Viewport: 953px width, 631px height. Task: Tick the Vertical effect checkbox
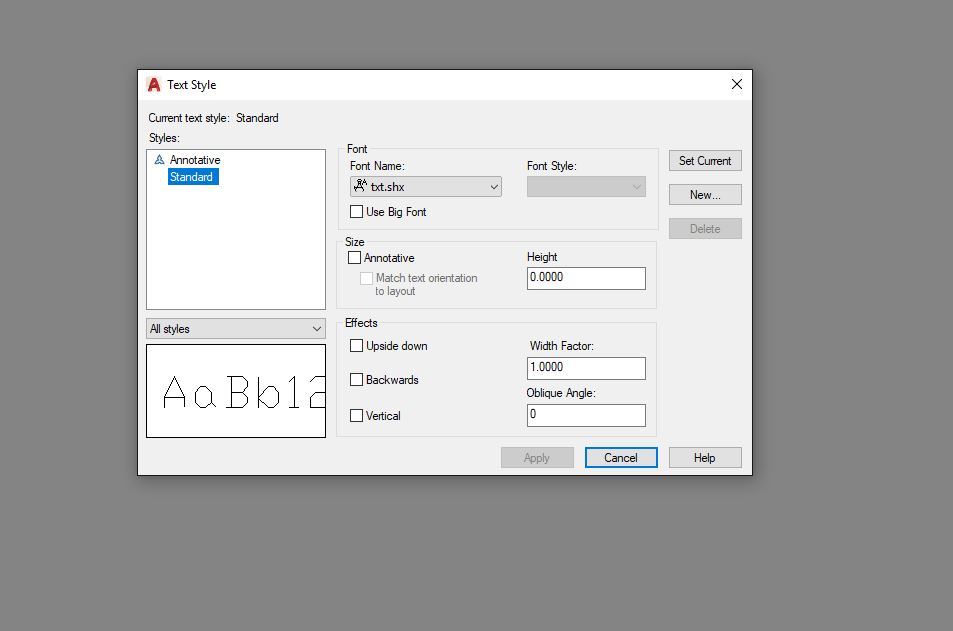[x=357, y=416]
